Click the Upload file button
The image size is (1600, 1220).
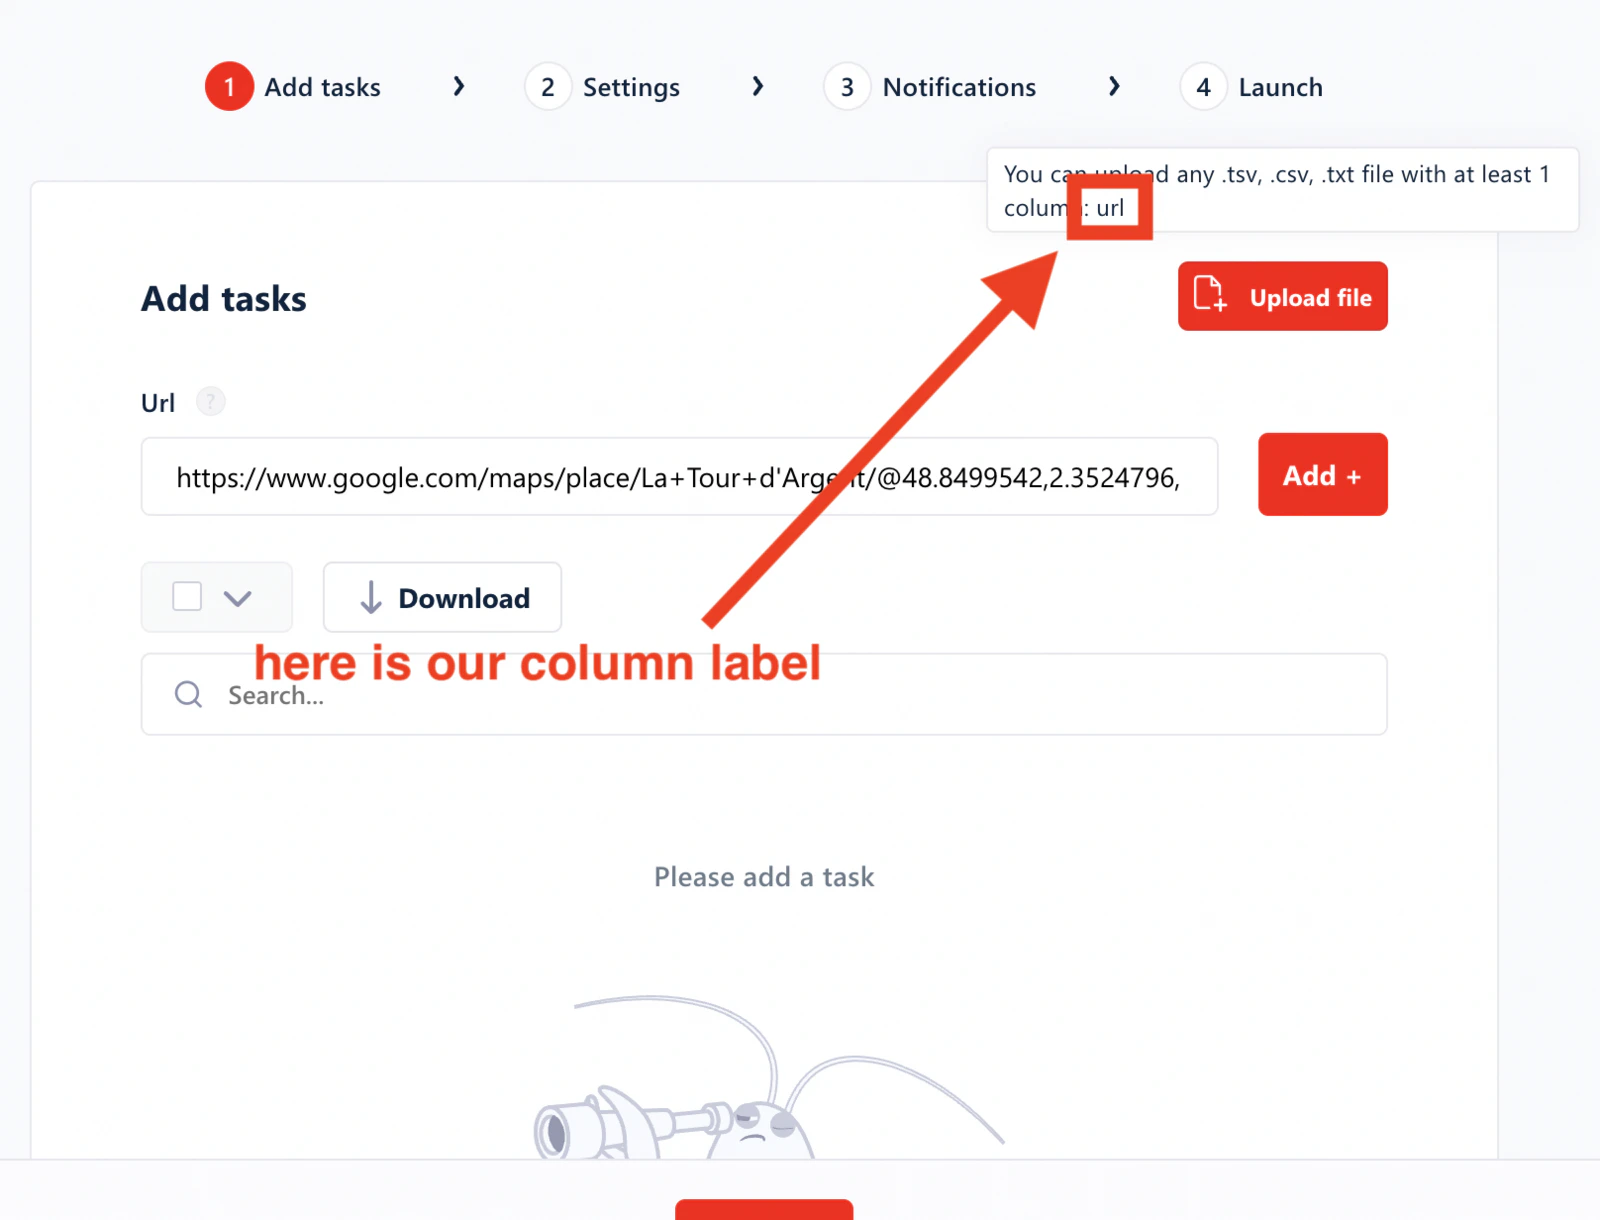pos(1282,296)
